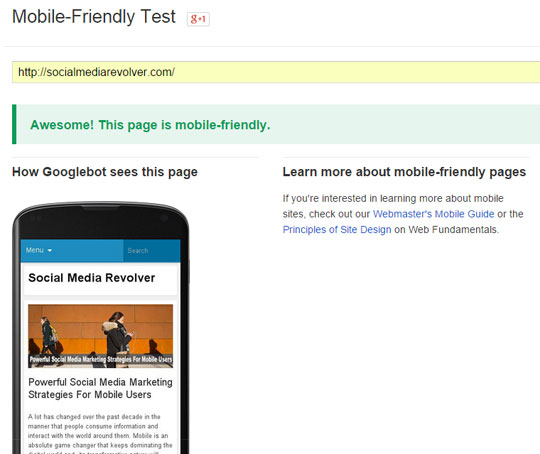Click Learn more about mobile-friendly pages heading
540x454 pixels.
tap(404, 172)
